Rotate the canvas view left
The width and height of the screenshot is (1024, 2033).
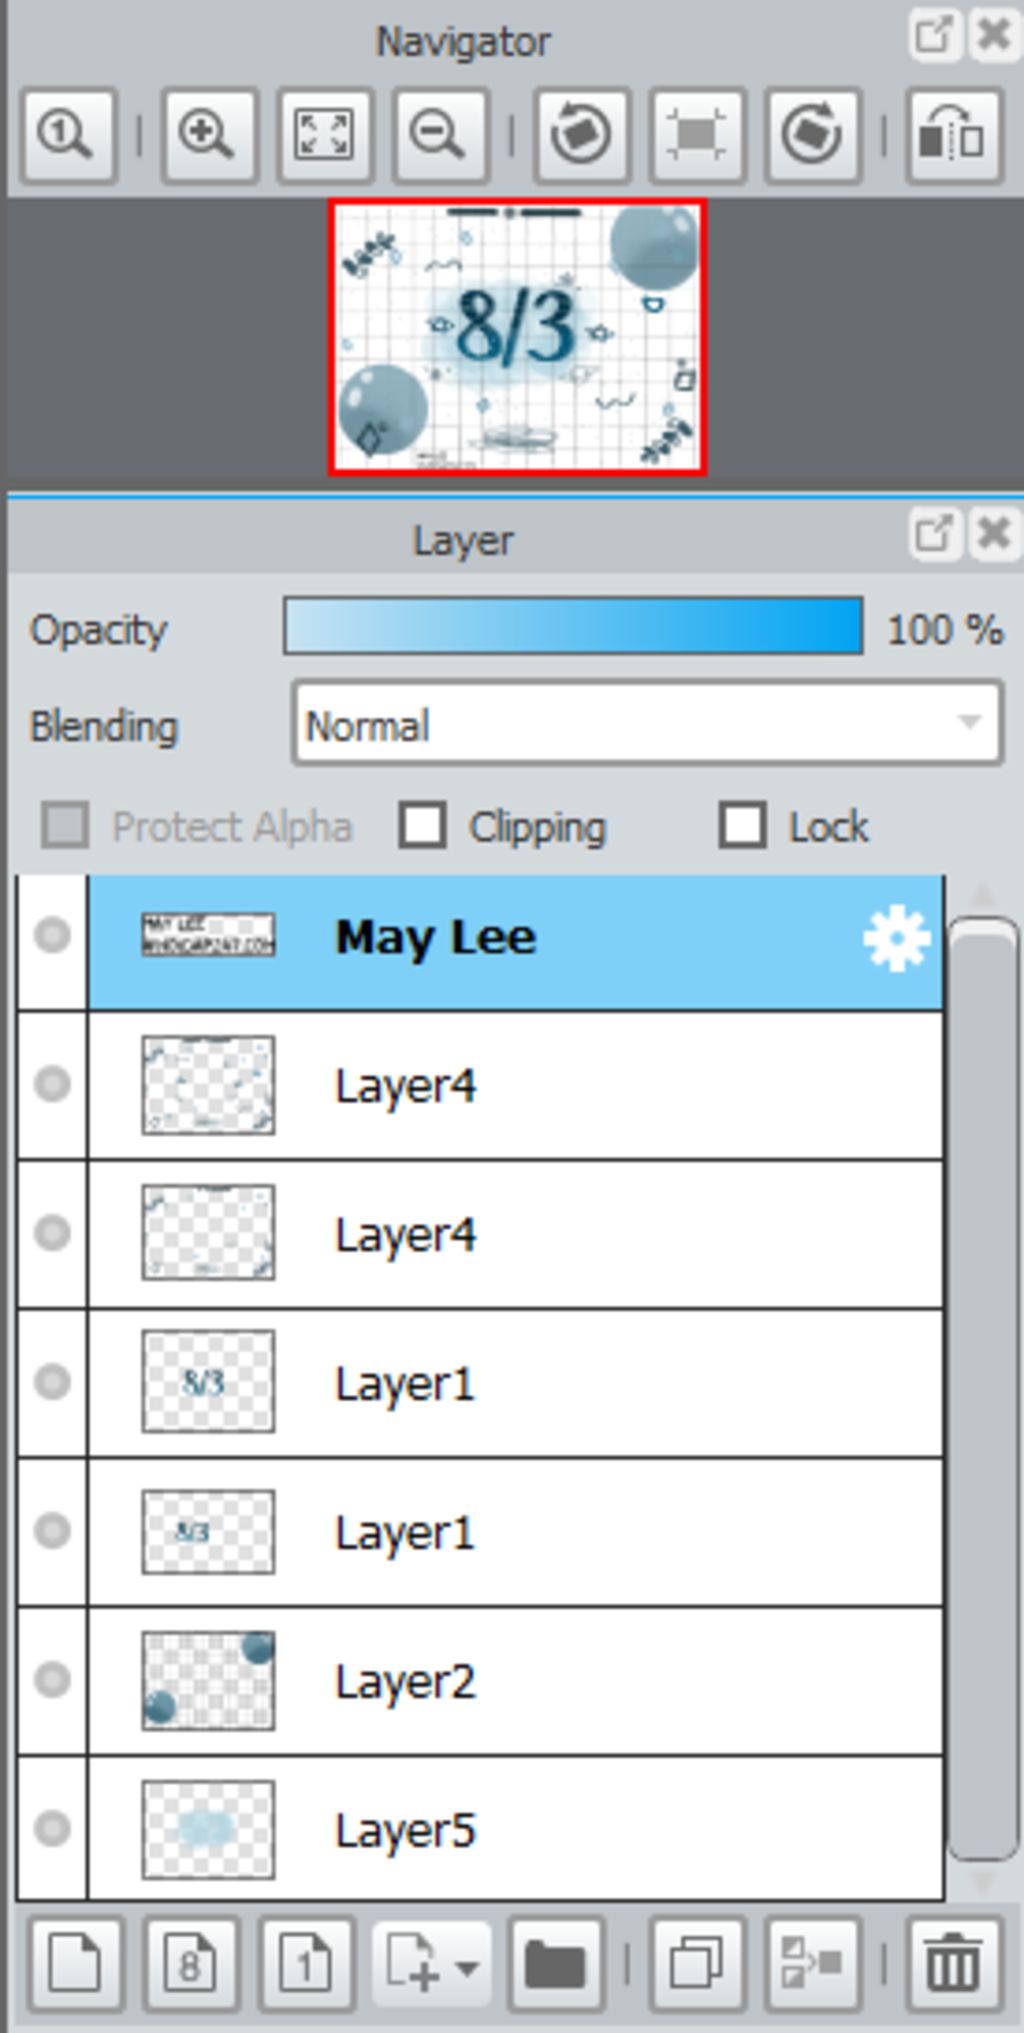click(581, 135)
